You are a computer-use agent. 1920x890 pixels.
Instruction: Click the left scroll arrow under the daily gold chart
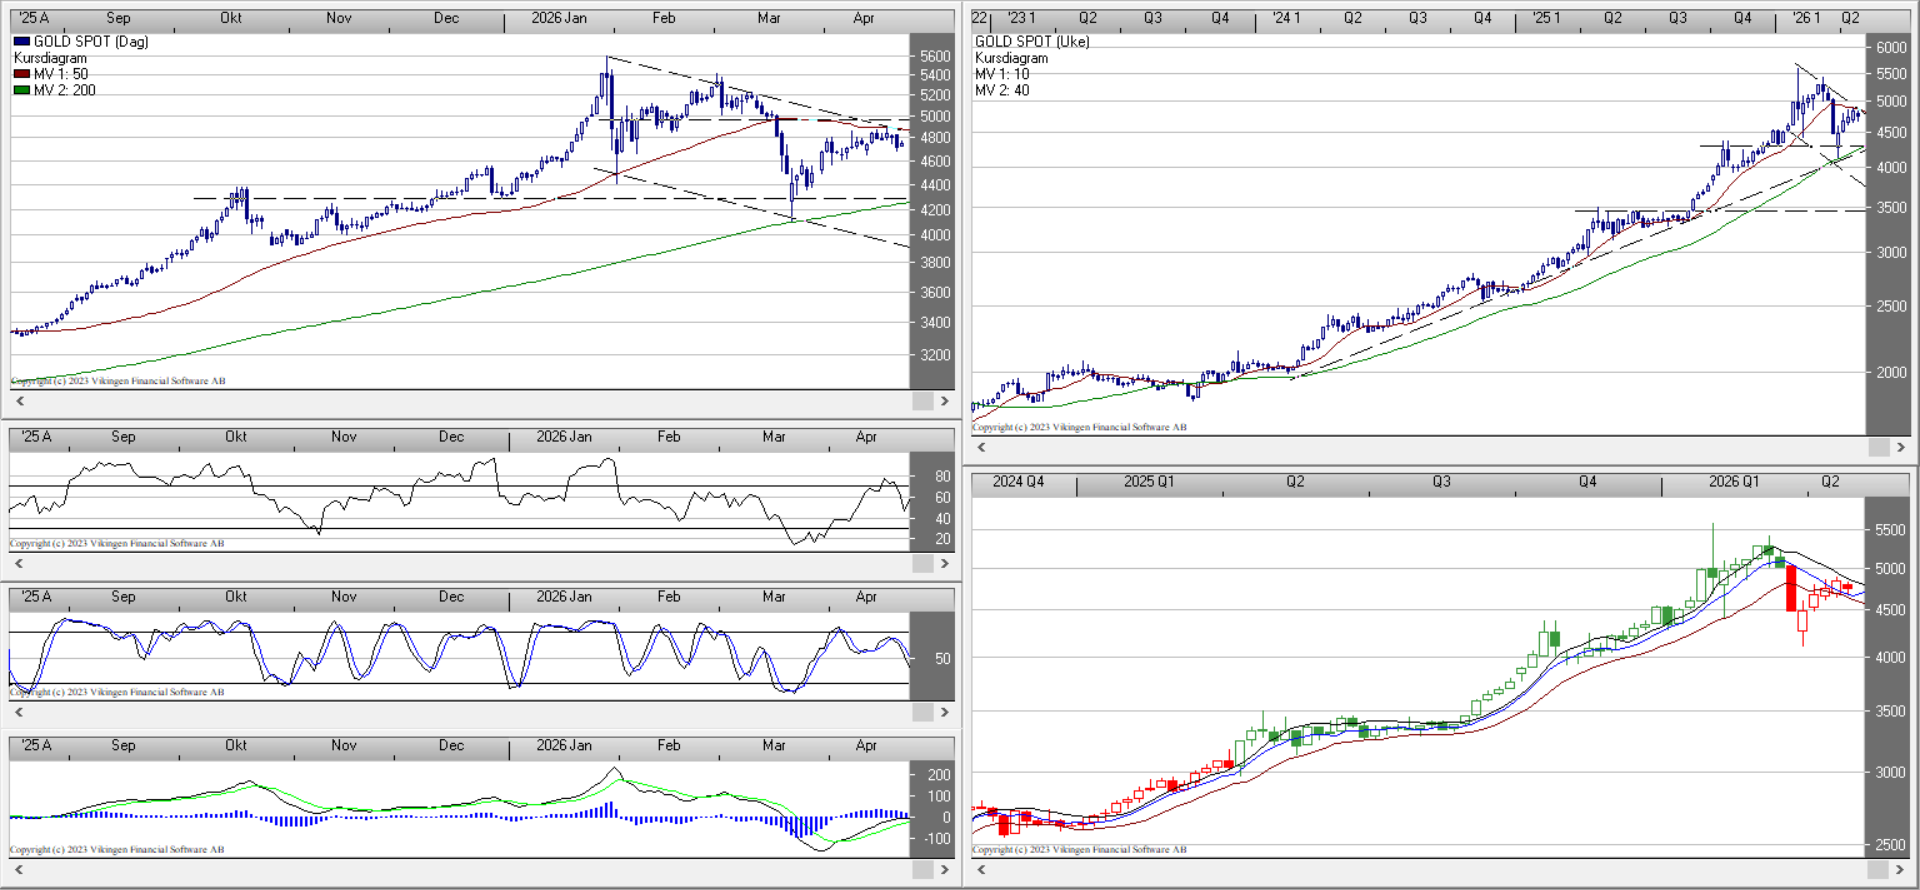coord(19,401)
